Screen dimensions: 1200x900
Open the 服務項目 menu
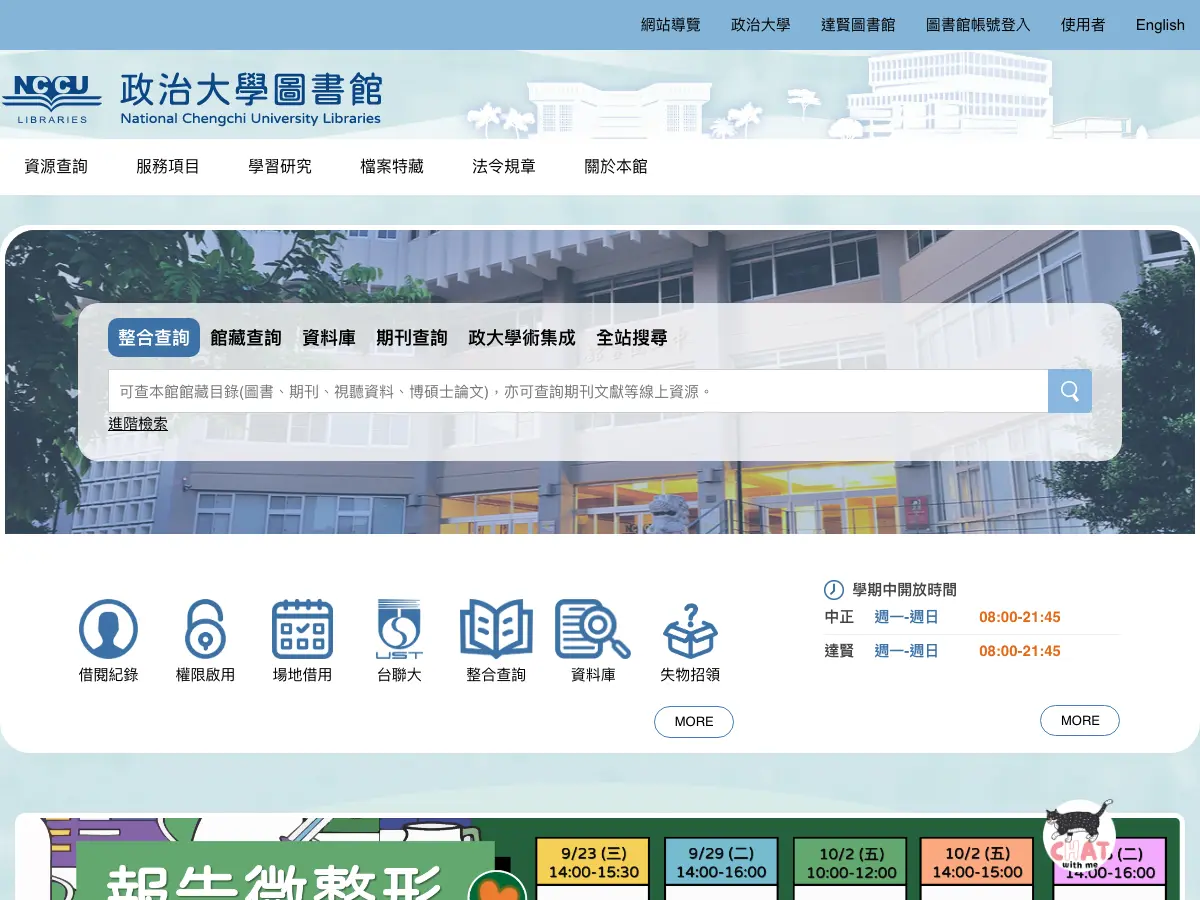(x=168, y=167)
